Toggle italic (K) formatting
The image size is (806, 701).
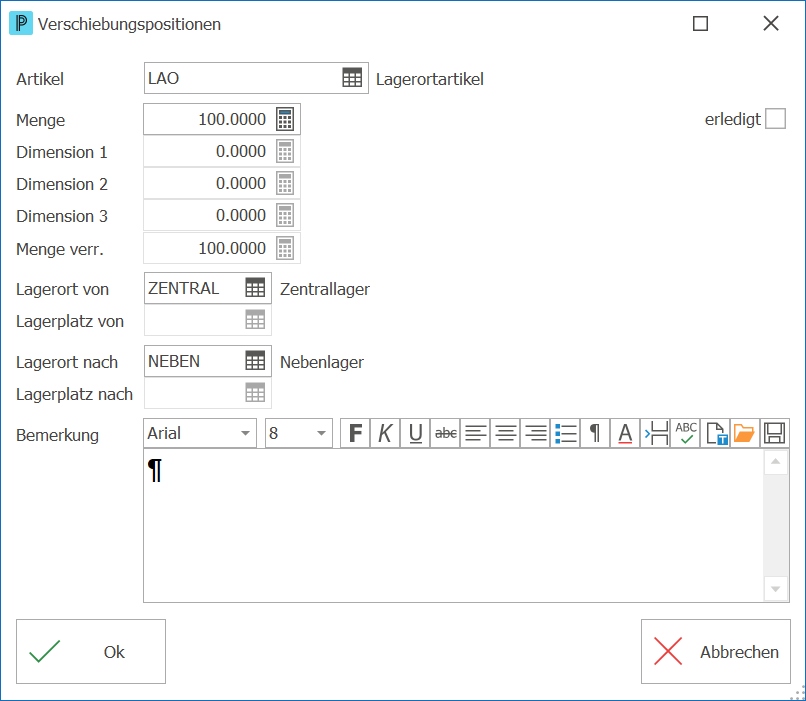click(x=385, y=433)
